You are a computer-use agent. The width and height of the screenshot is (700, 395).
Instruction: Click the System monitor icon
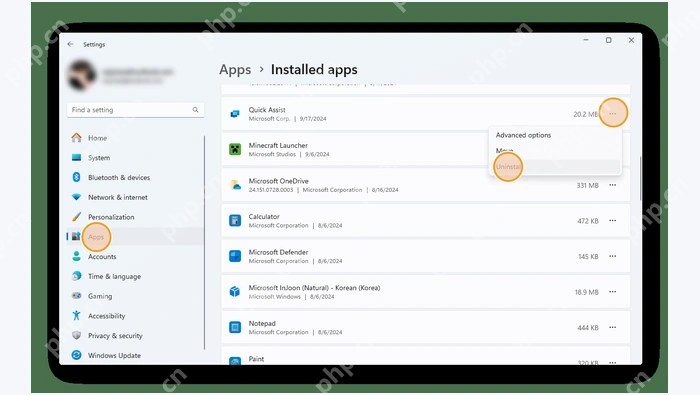76,158
